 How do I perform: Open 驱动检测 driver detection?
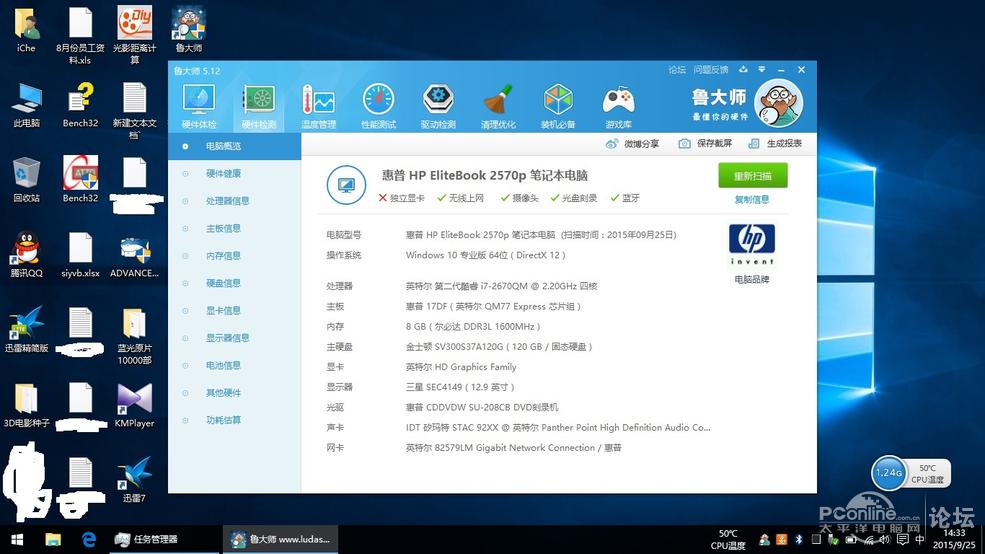(438, 107)
